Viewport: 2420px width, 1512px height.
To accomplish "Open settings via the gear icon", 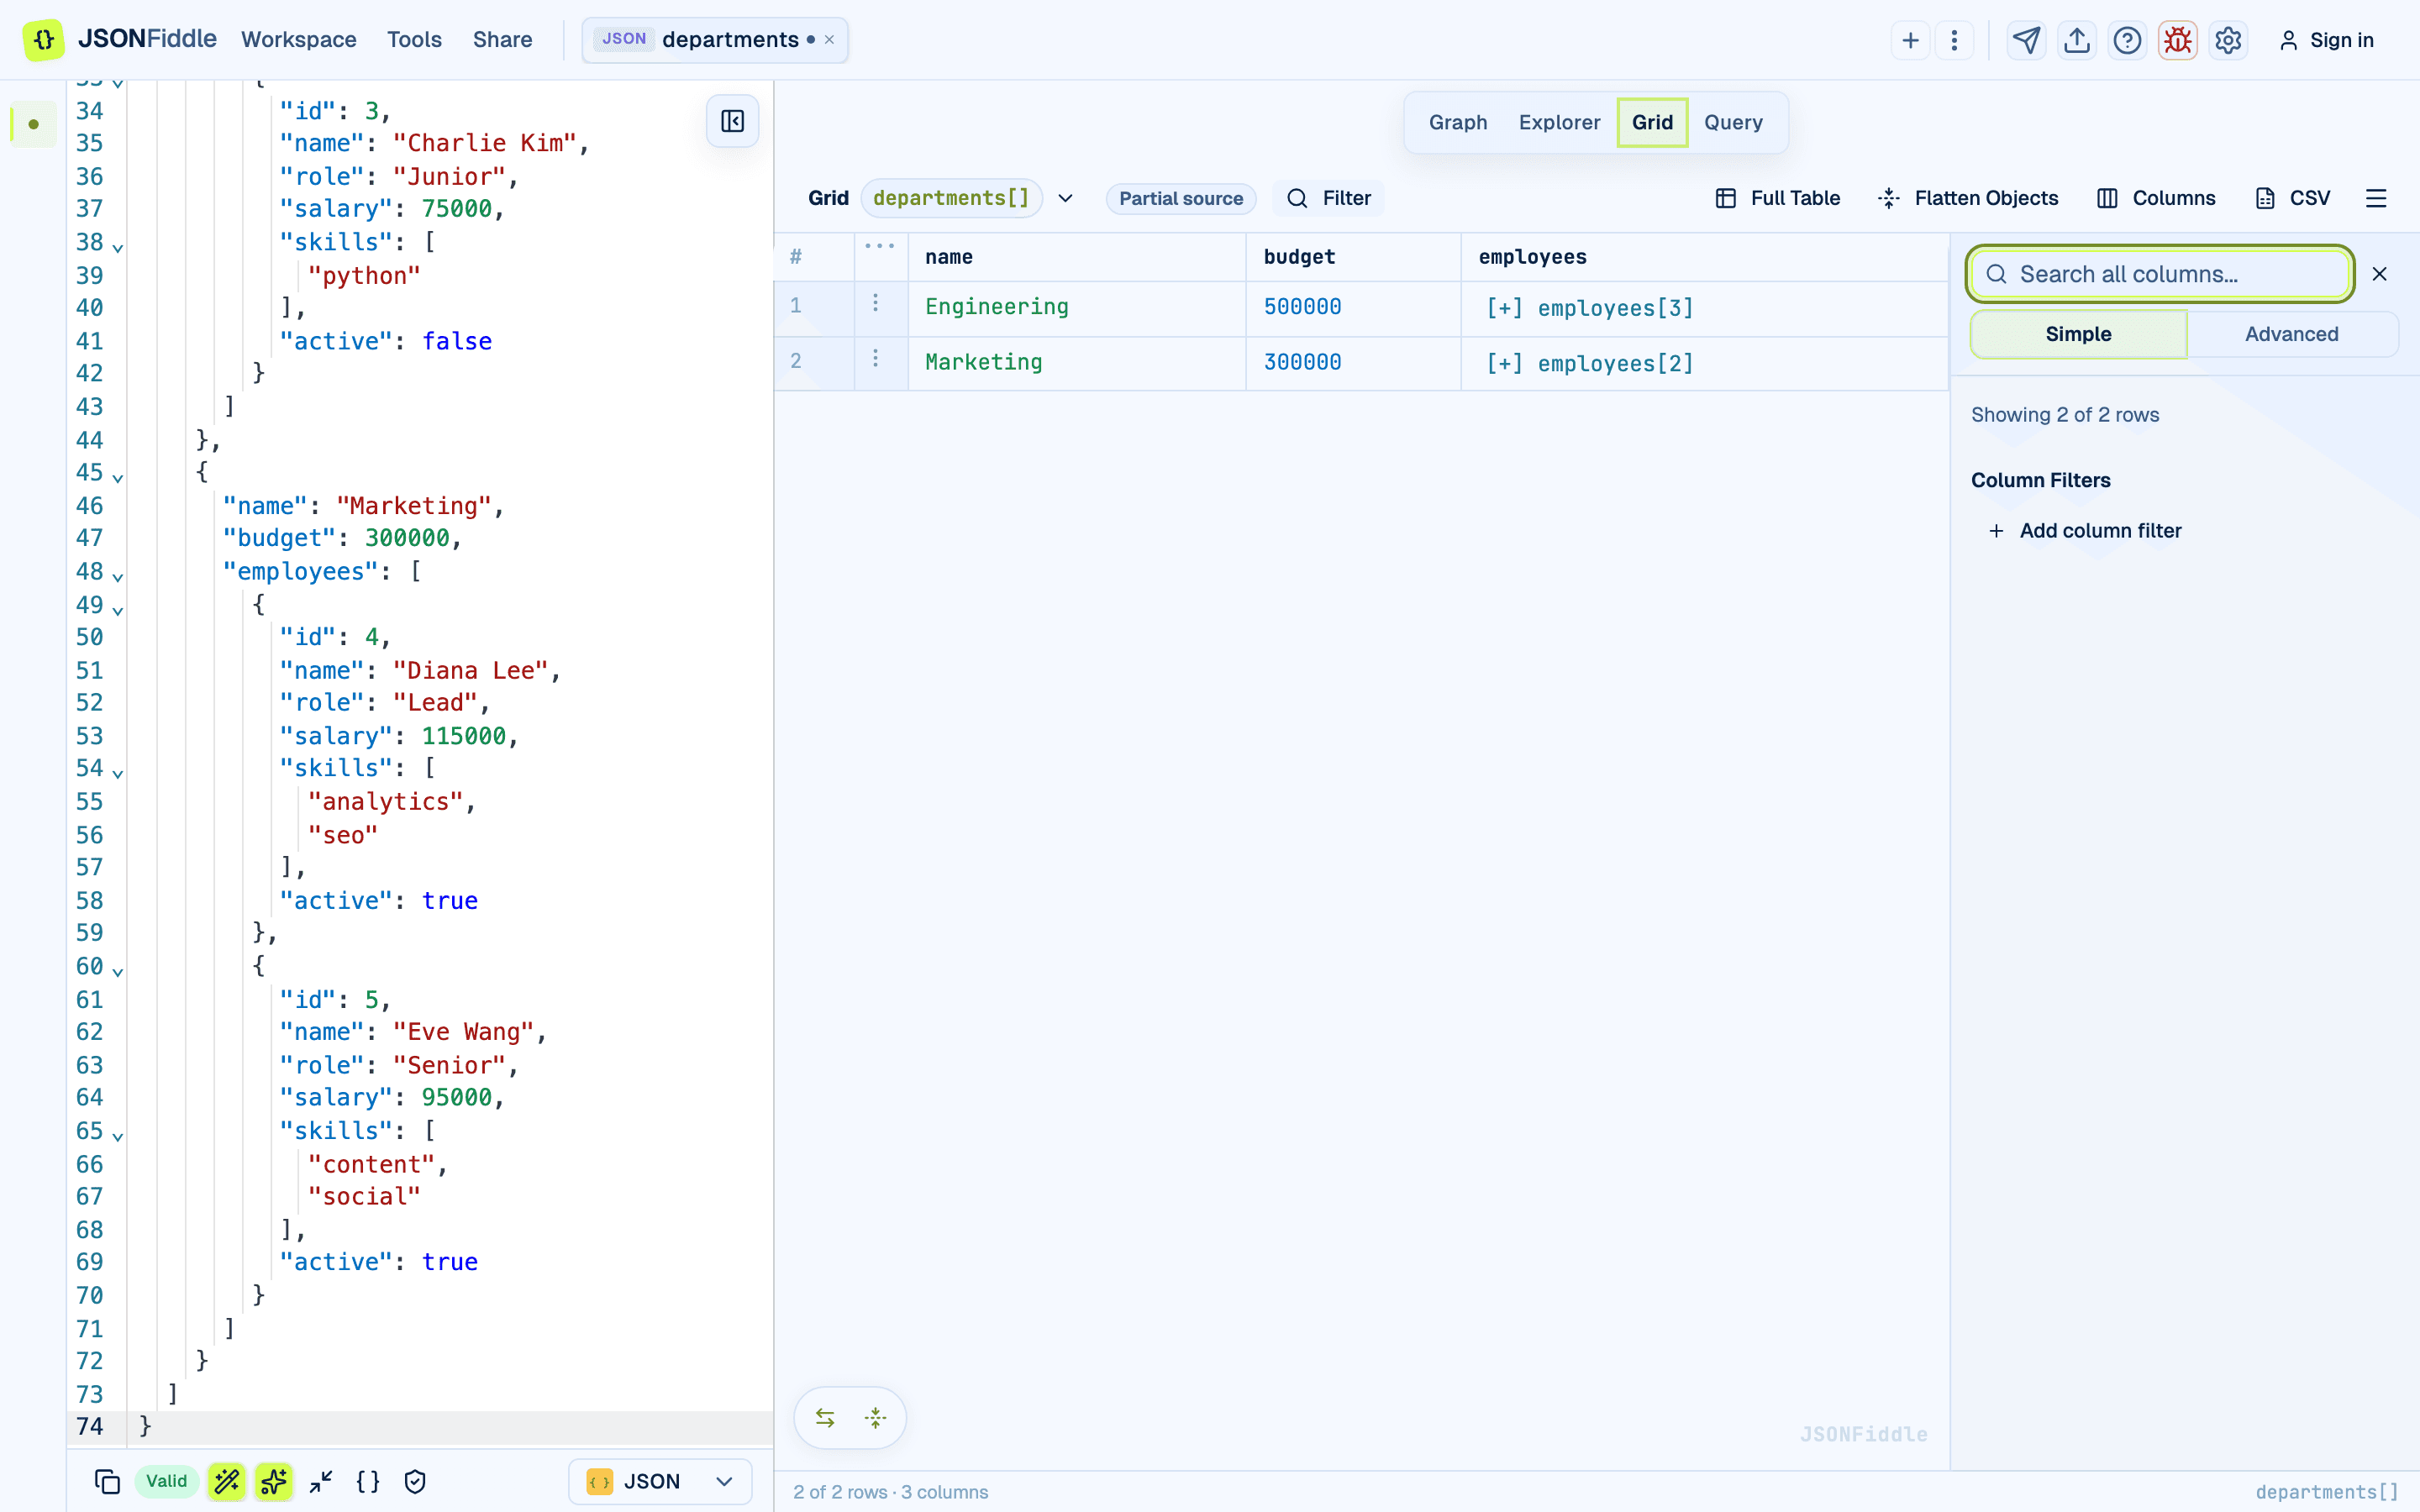I will coord(2228,40).
